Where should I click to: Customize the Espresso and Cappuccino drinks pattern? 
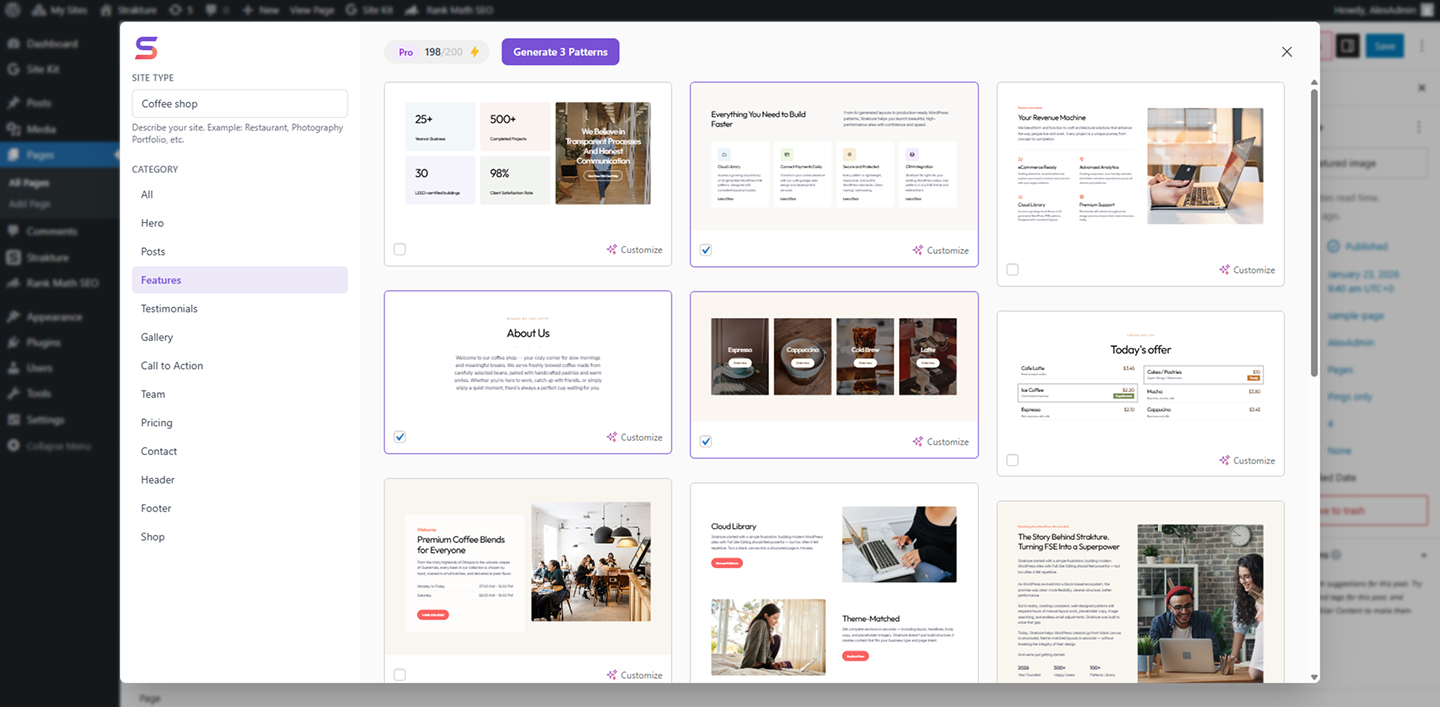click(941, 441)
